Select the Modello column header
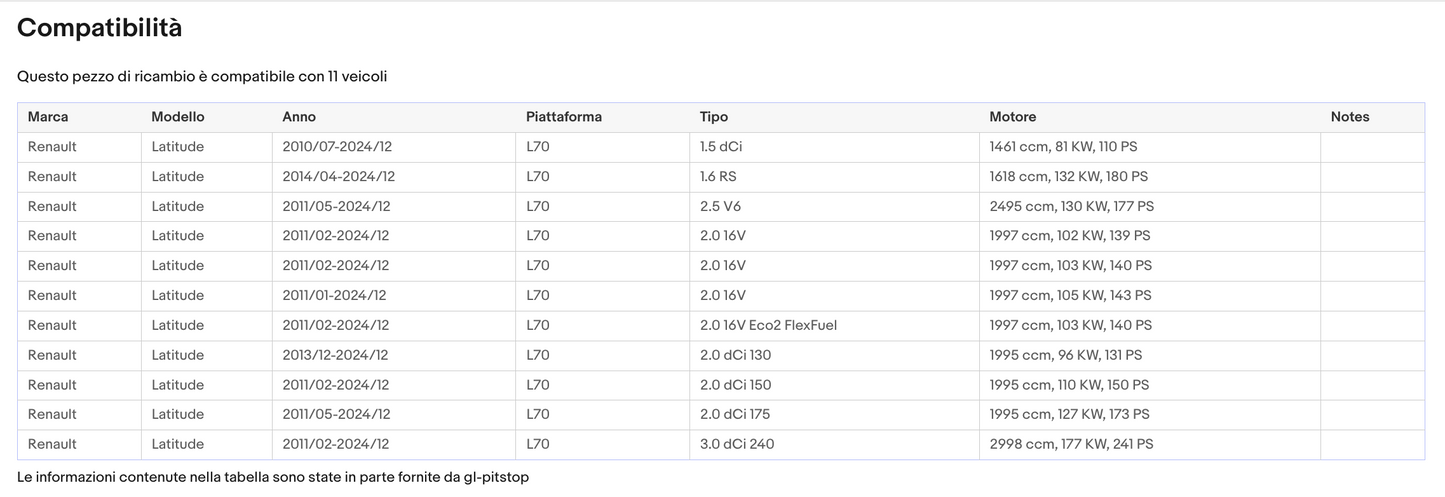The height and width of the screenshot is (497, 1445). 177,117
